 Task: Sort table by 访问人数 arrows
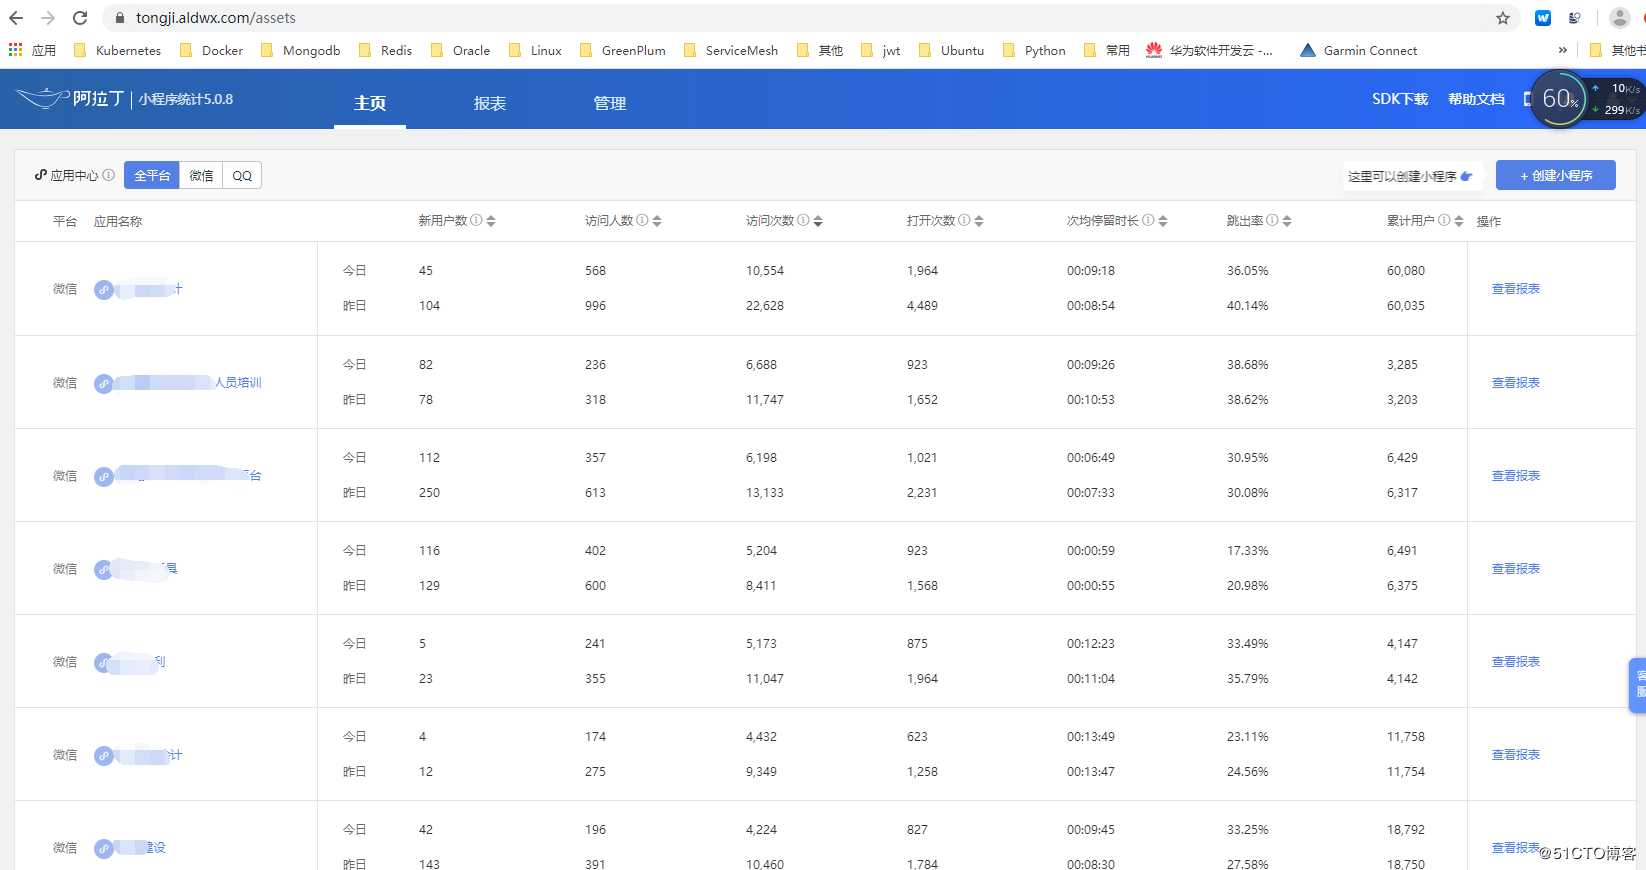pyautogui.click(x=657, y=221)
